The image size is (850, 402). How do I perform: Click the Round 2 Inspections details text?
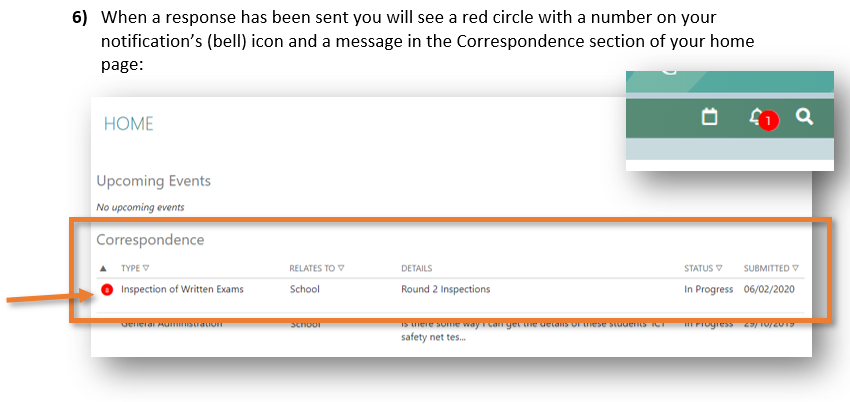click(x=445, y=290)
